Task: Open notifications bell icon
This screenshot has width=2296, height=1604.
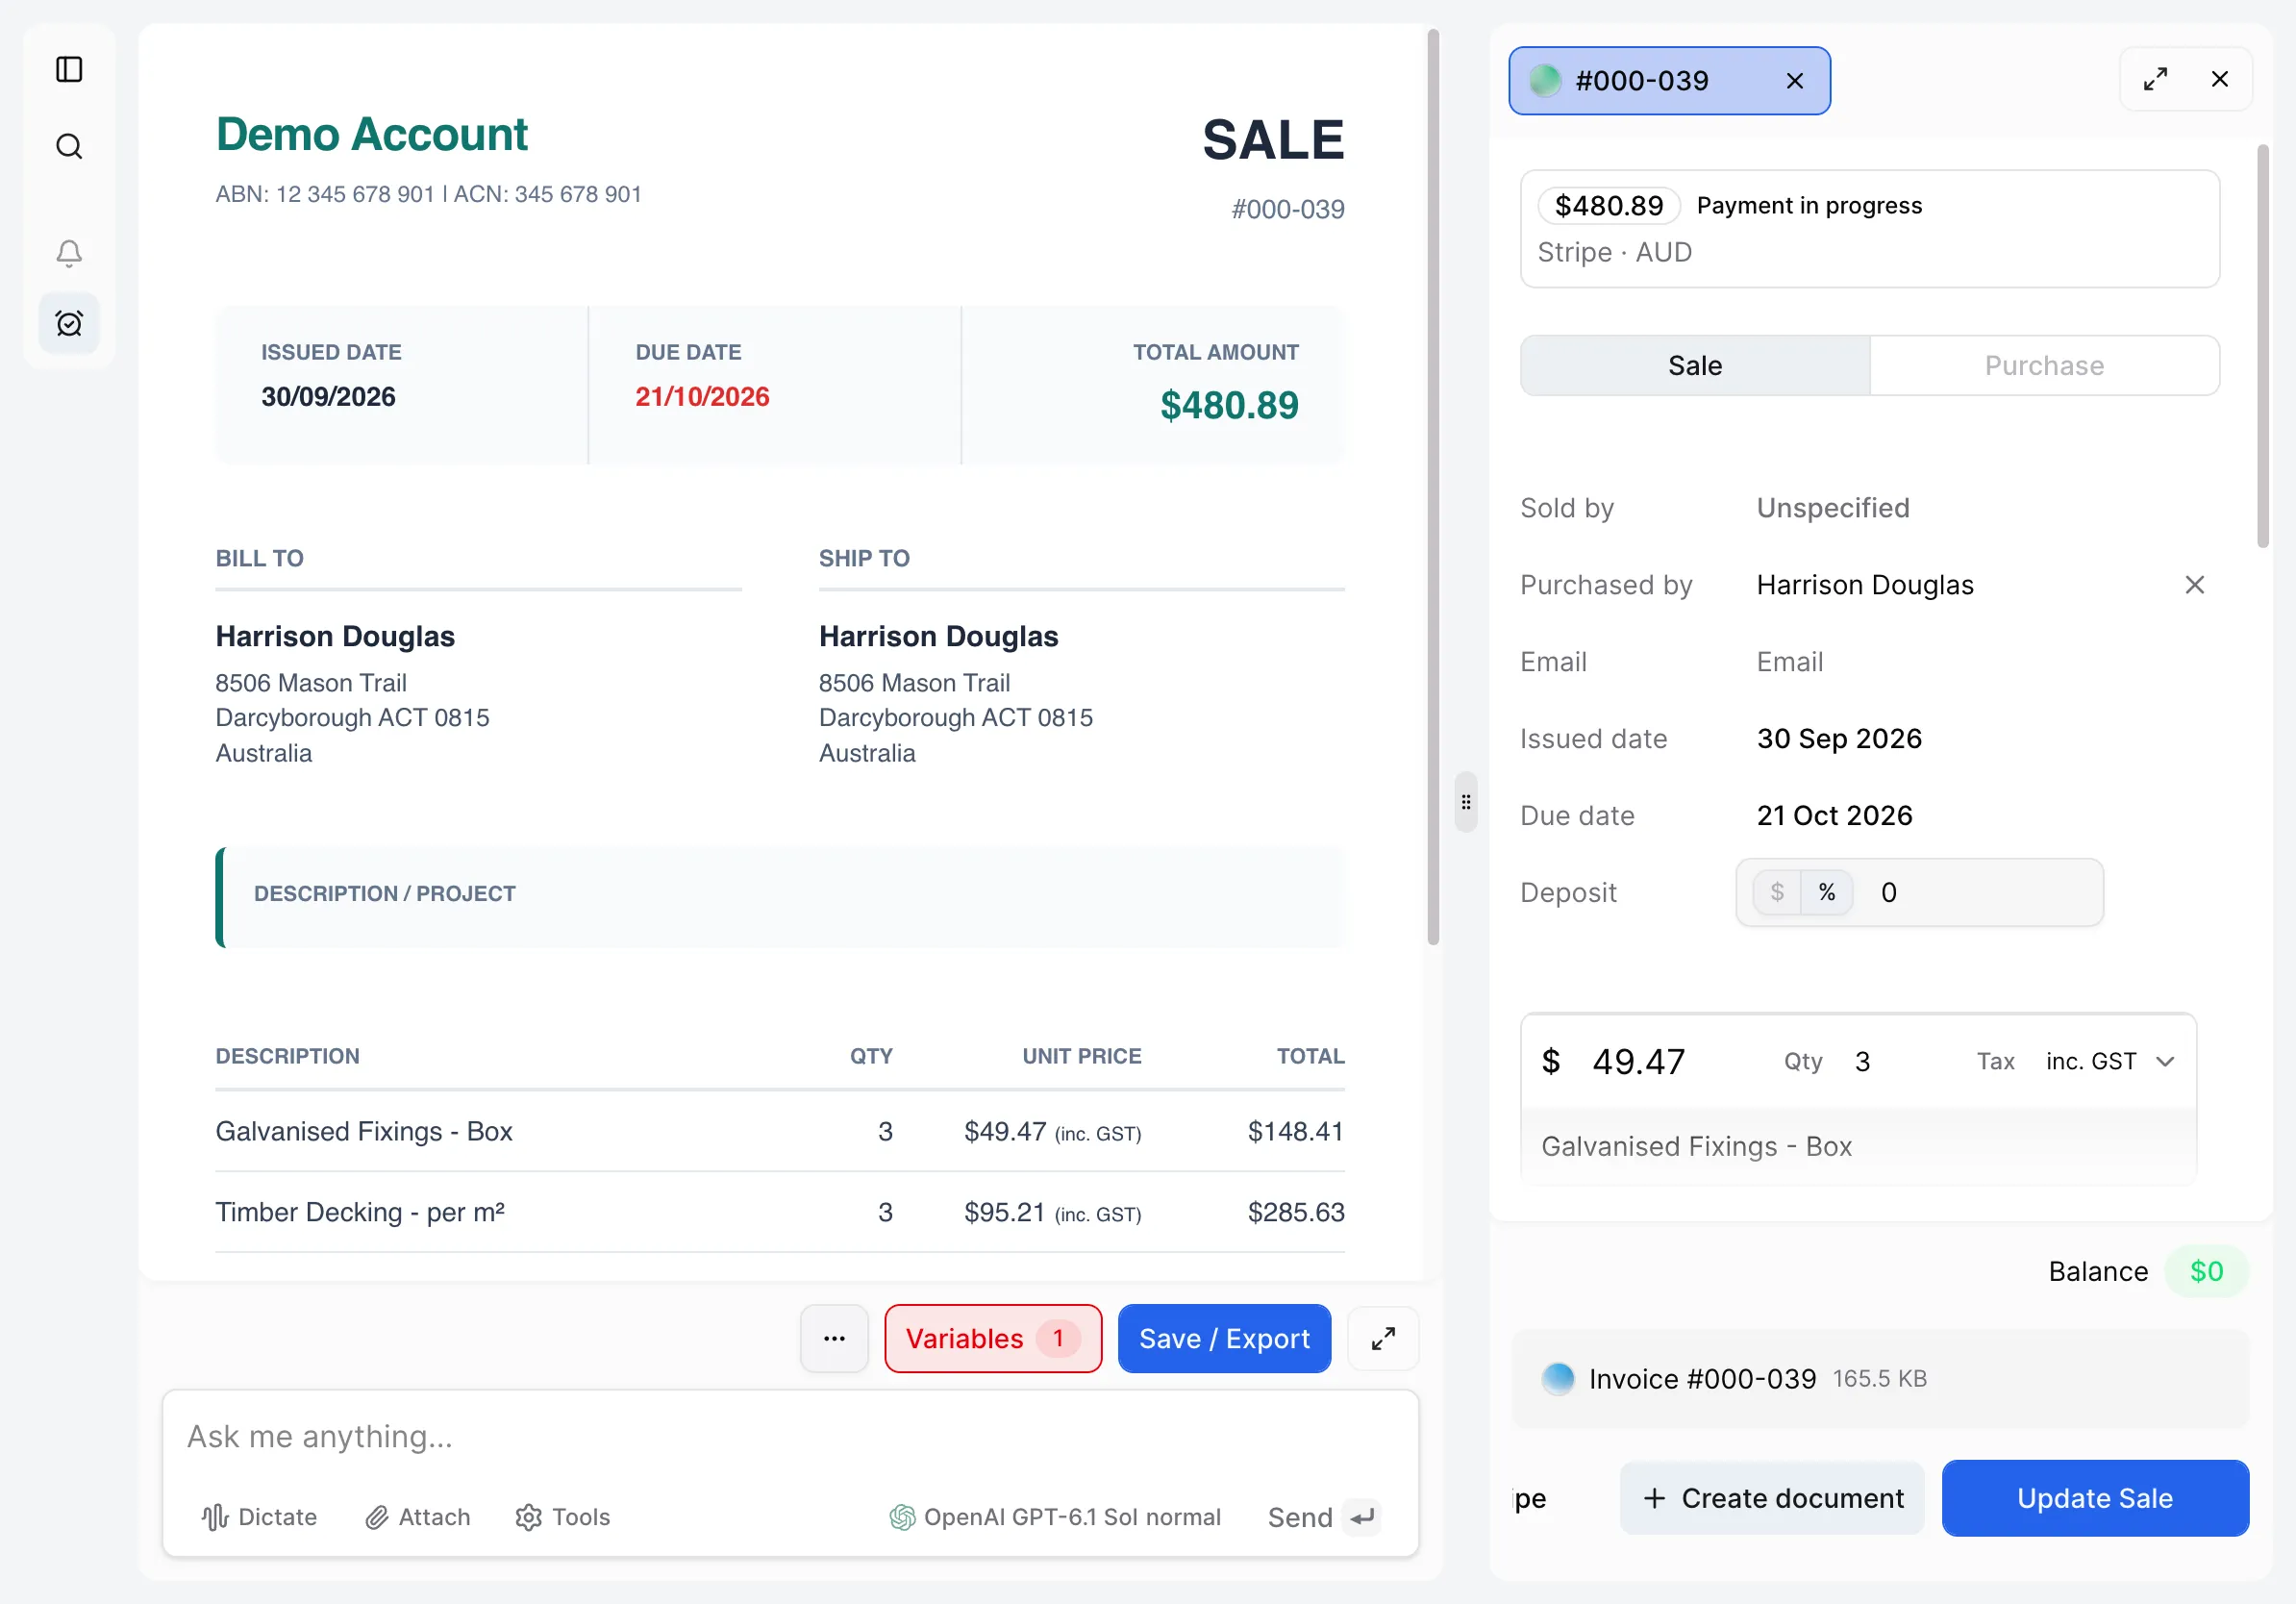Action: click(69, 252)
